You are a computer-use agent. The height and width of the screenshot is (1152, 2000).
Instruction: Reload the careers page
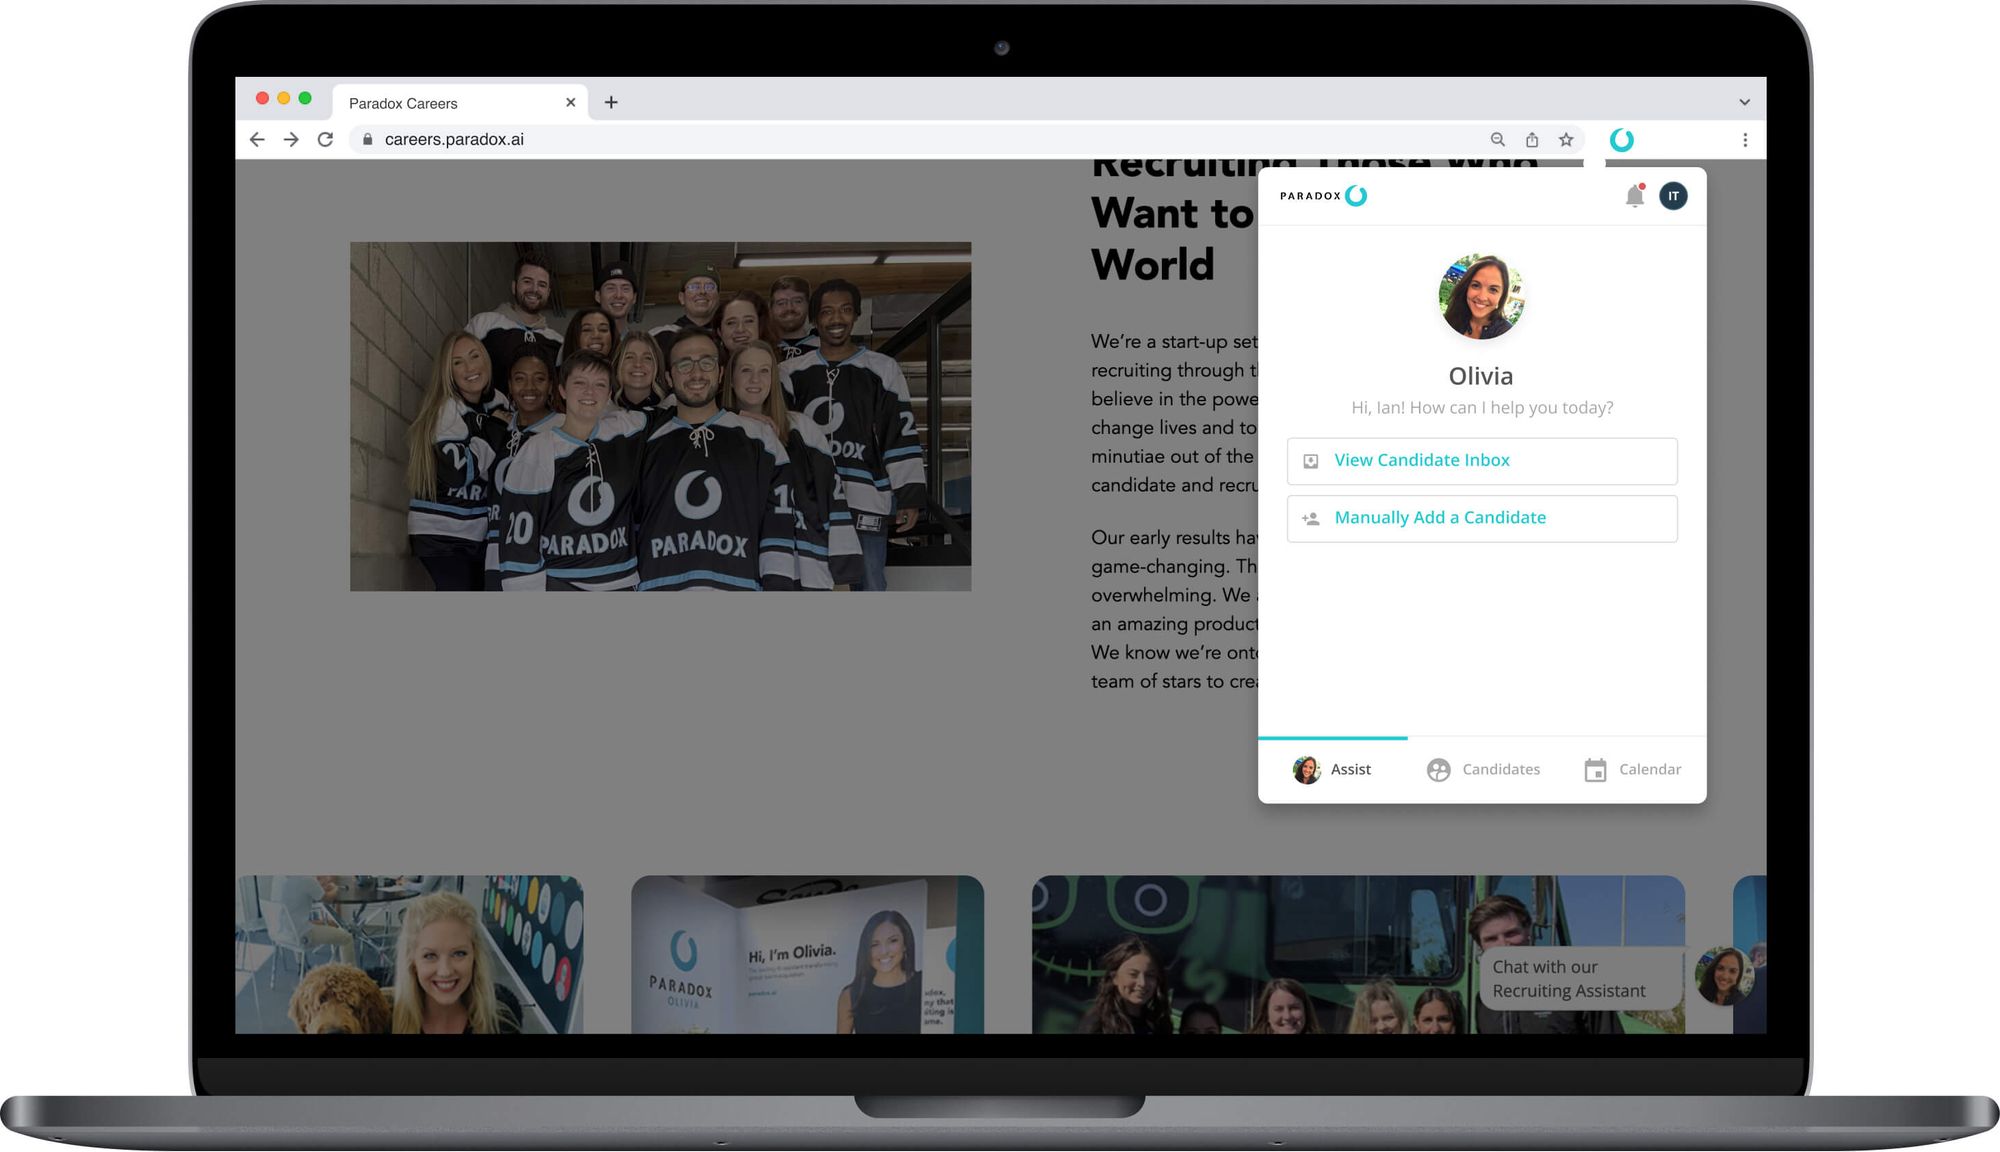pos(325,140)
